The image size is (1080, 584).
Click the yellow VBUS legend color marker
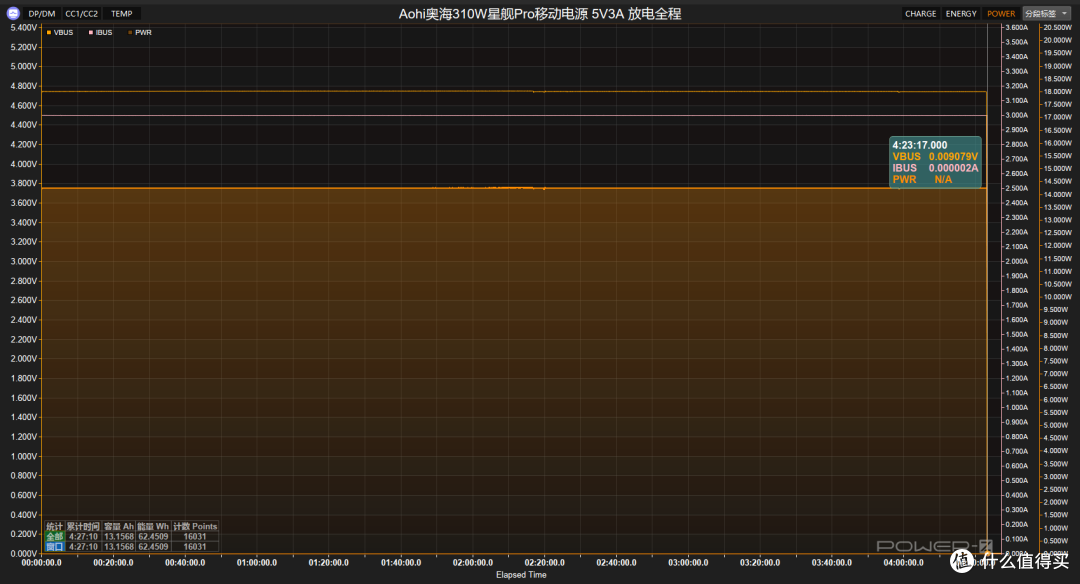[49, 32]
